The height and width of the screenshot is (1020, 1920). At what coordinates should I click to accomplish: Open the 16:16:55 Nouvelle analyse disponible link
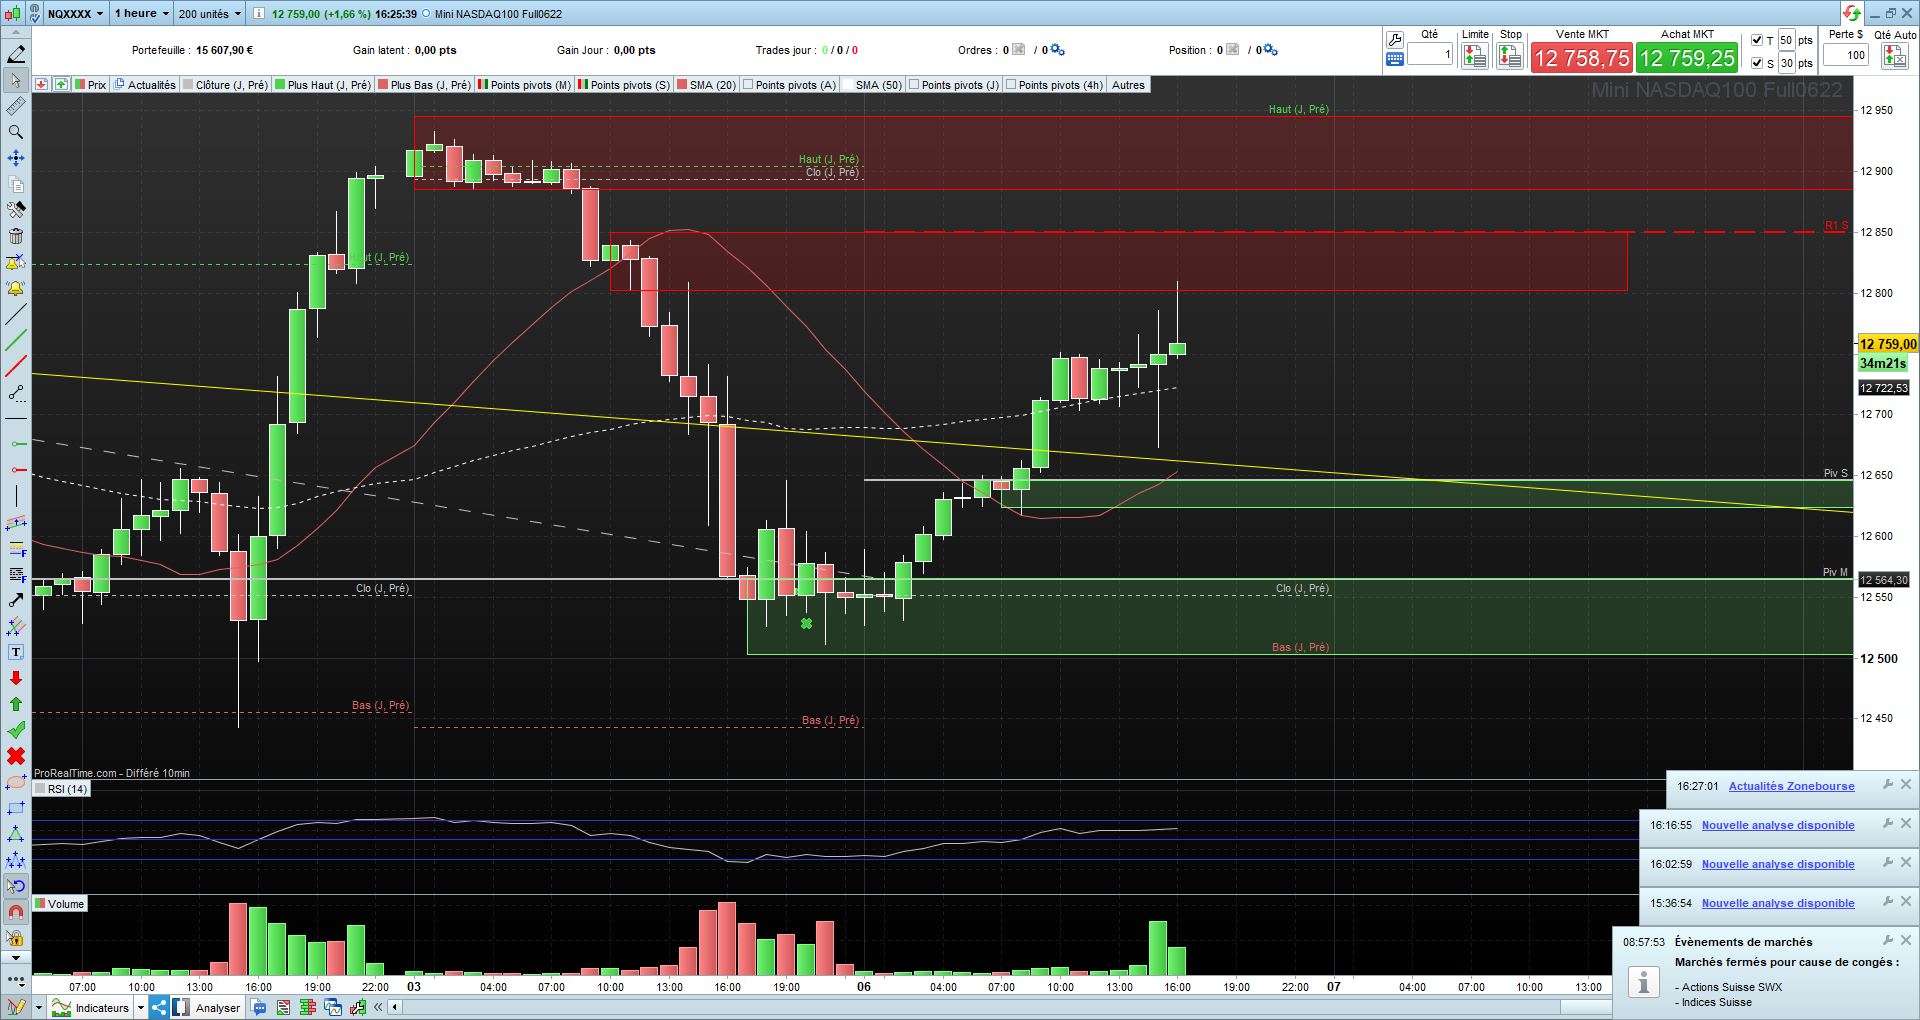[1778, 825]
